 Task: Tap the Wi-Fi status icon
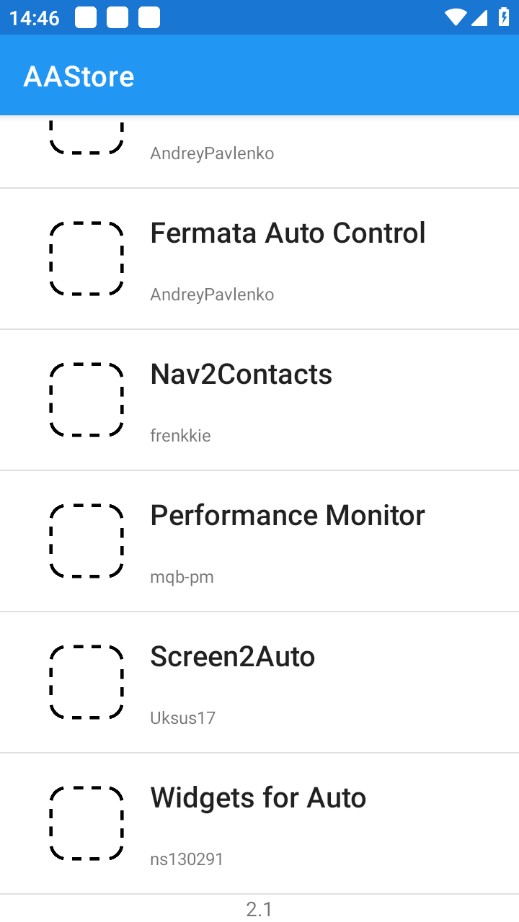coord(454,18)
